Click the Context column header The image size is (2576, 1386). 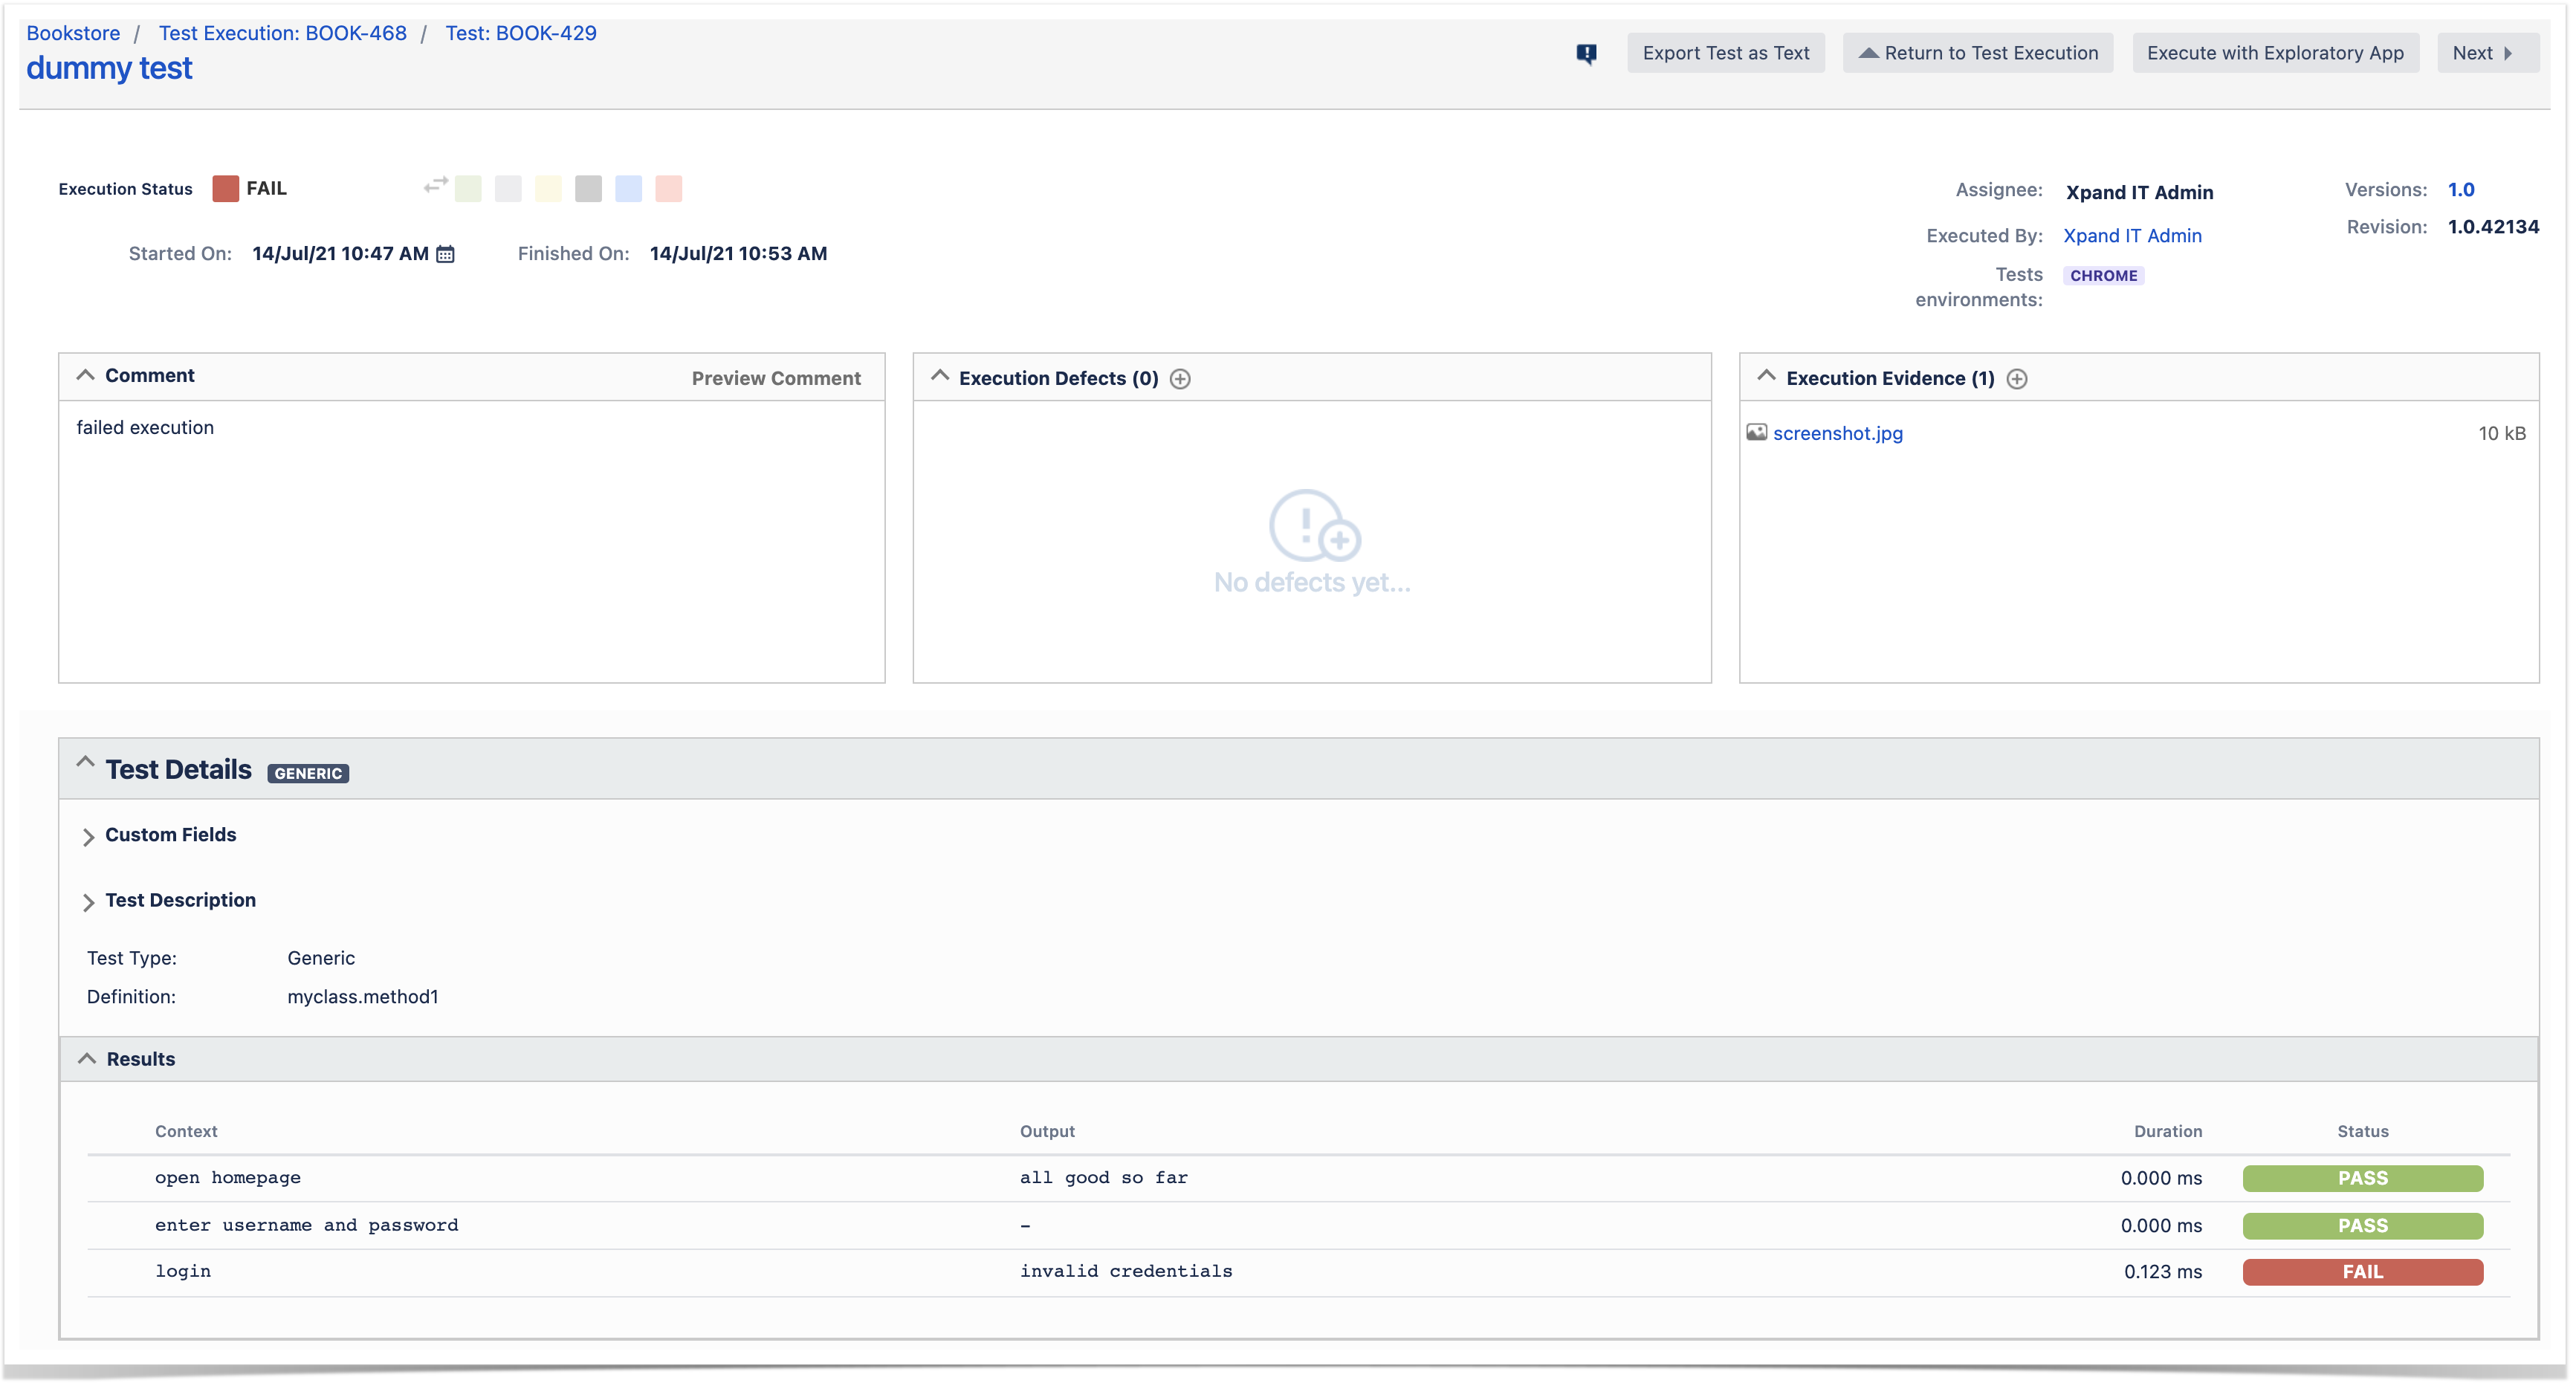(186, 1132)
